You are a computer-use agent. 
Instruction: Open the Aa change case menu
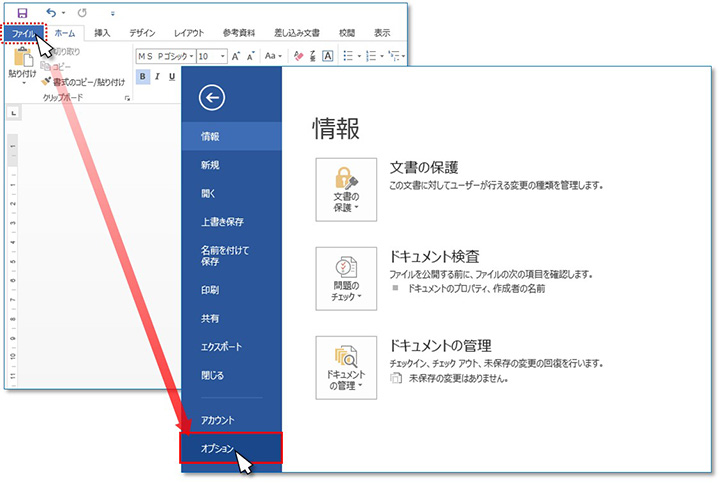click(x=273, y=56)
